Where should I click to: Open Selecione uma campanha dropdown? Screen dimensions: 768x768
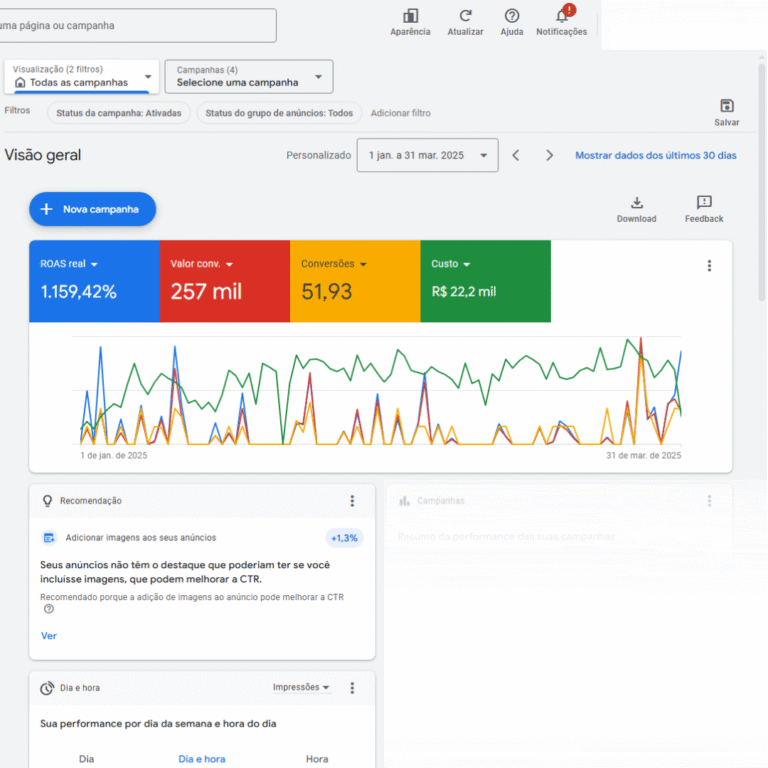point(249,76)
